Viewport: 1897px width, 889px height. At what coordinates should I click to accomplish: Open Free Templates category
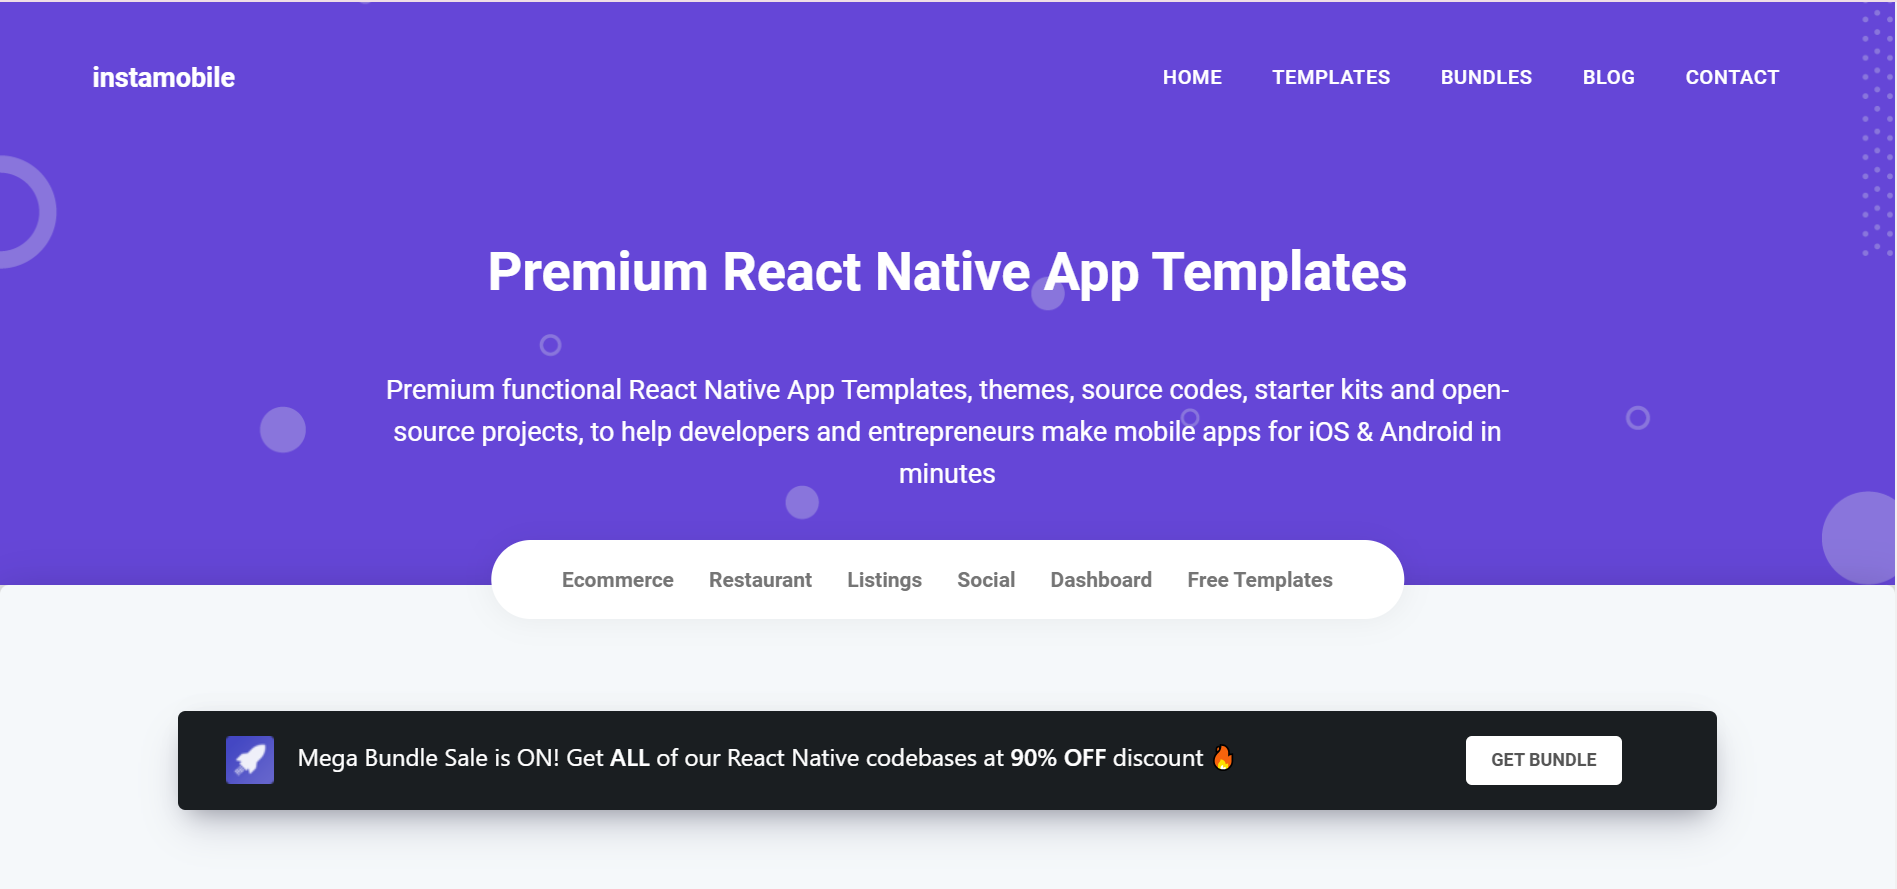coord(1260,580)
